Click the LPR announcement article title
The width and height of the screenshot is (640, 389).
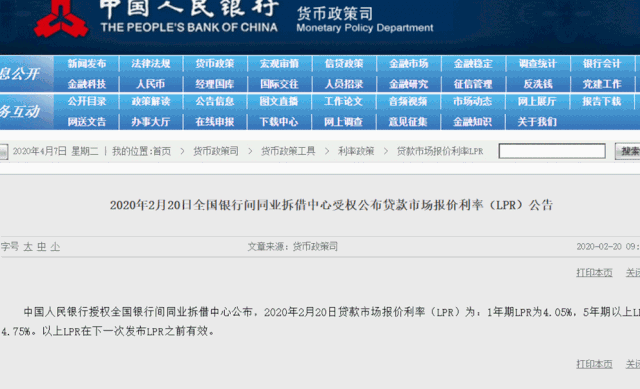(331, 205)
